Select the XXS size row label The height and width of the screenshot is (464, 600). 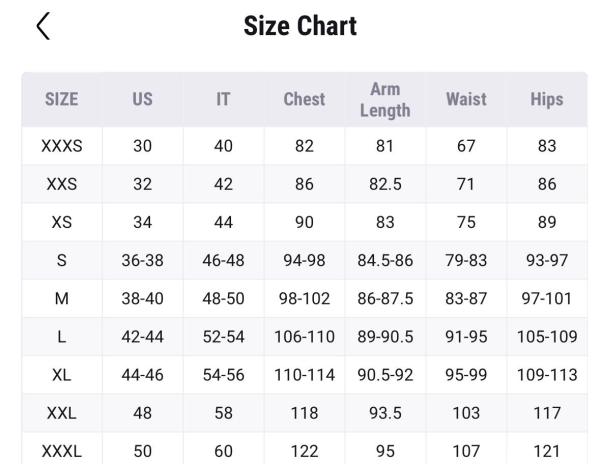[62, 184]
